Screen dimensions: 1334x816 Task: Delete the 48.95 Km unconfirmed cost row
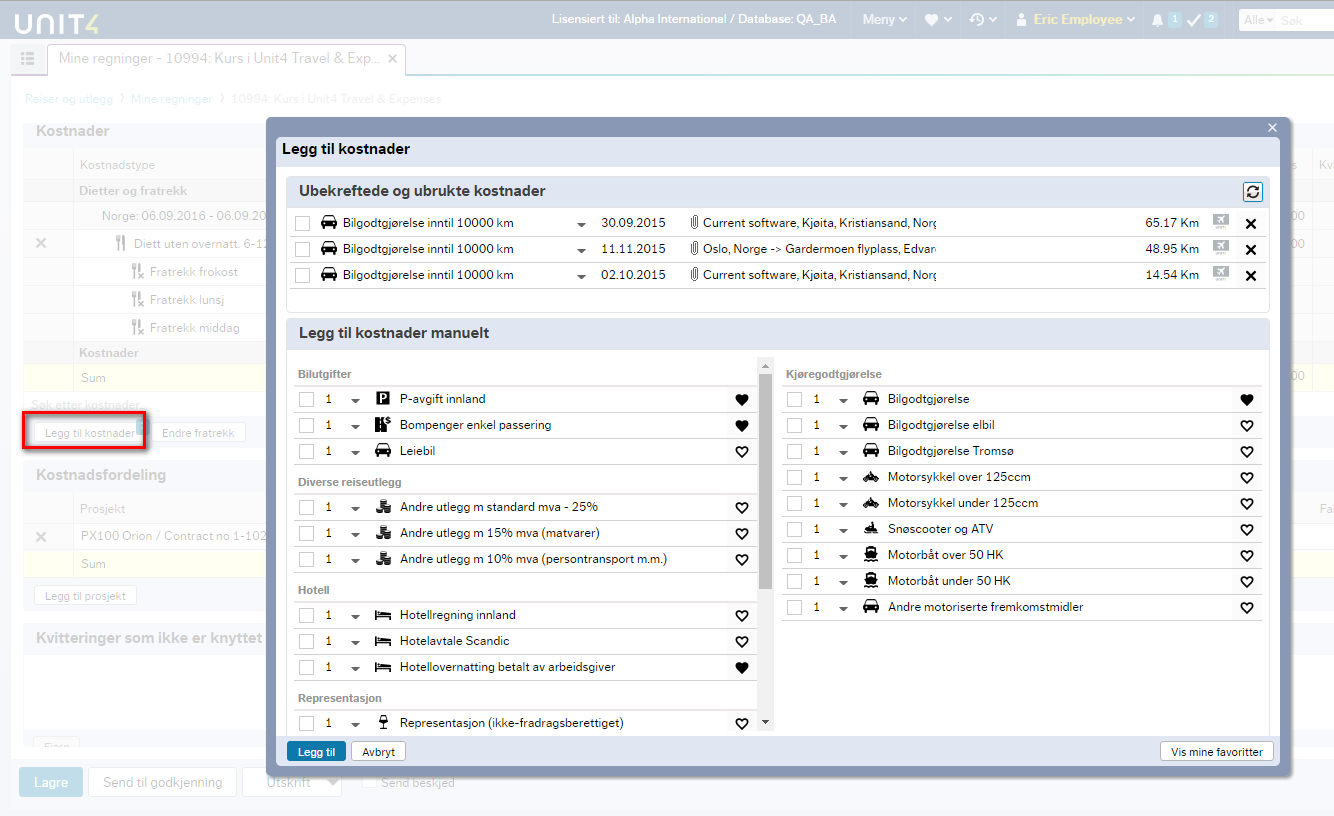[x=1250, y=249]
